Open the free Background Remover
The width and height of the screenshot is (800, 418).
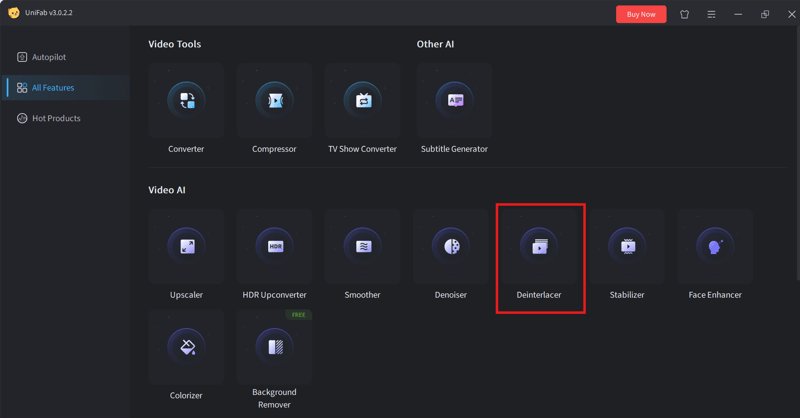[x=274, y=348]
